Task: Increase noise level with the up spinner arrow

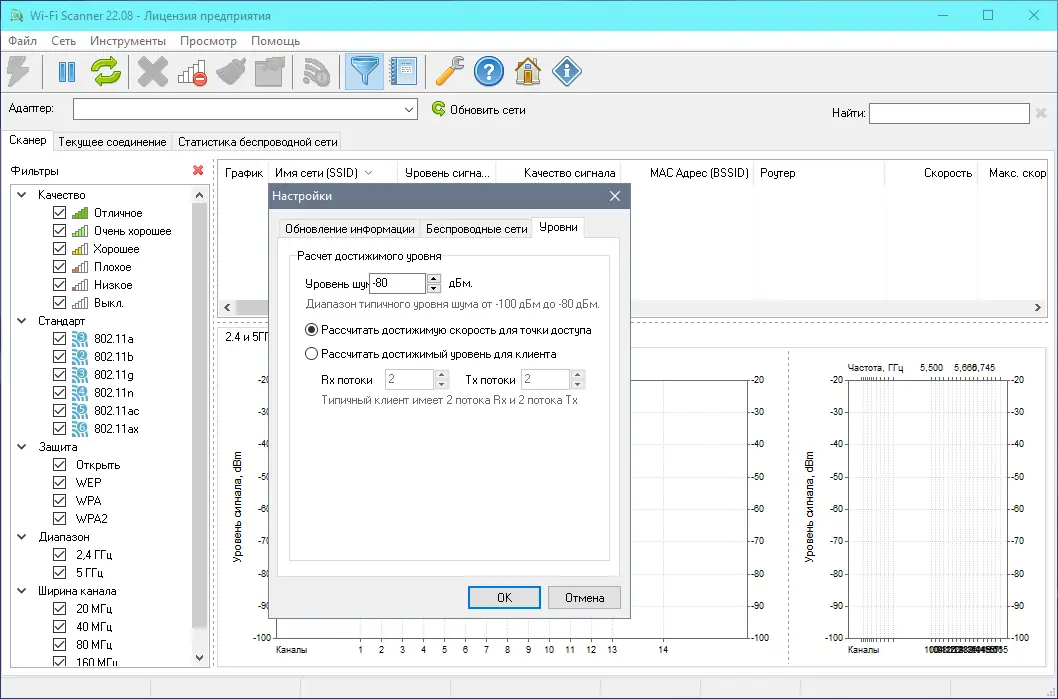Action: (434, 278)
